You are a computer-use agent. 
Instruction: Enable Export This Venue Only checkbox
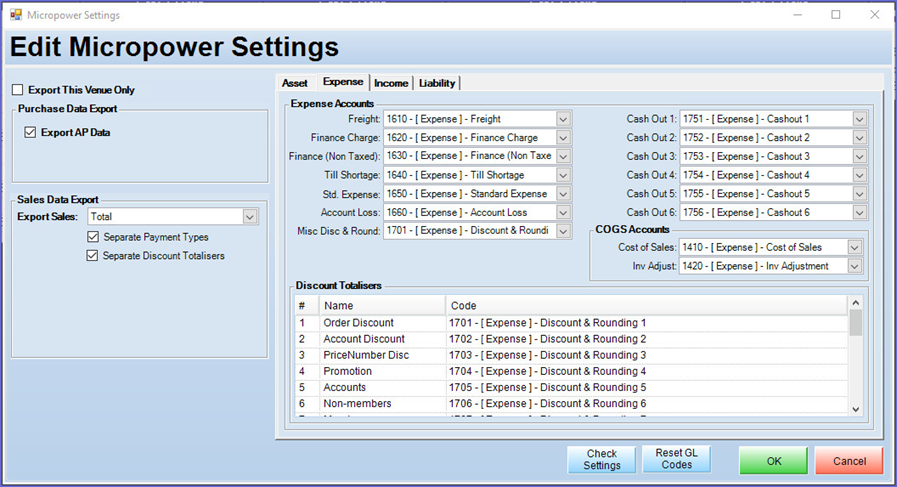pos(18,90)
